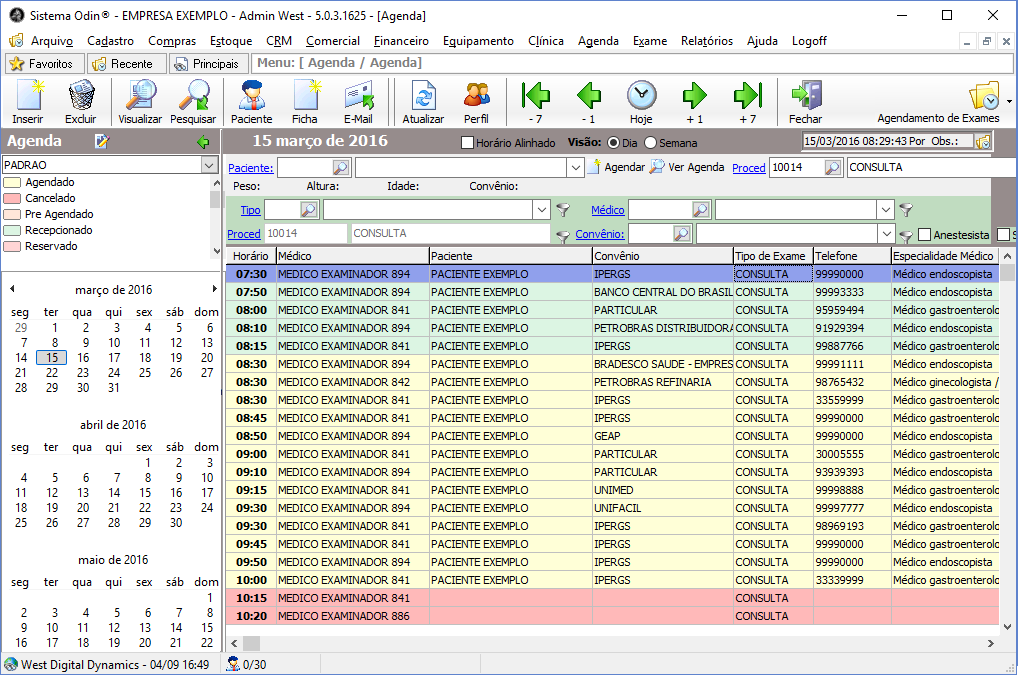1018x675 pixels.
Task: Go back one day with -1 arrow
Action: 588,95
